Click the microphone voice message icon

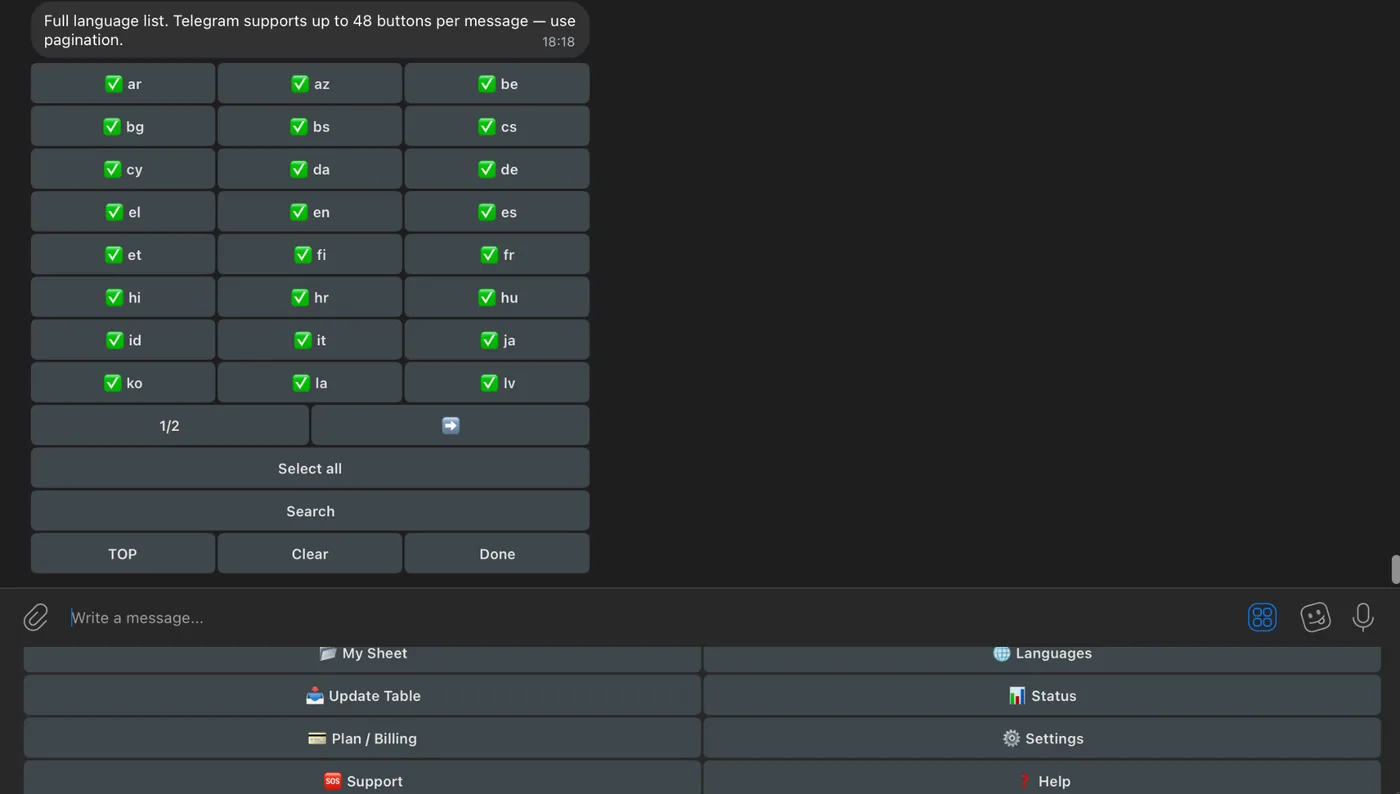tap(1363, 617)
